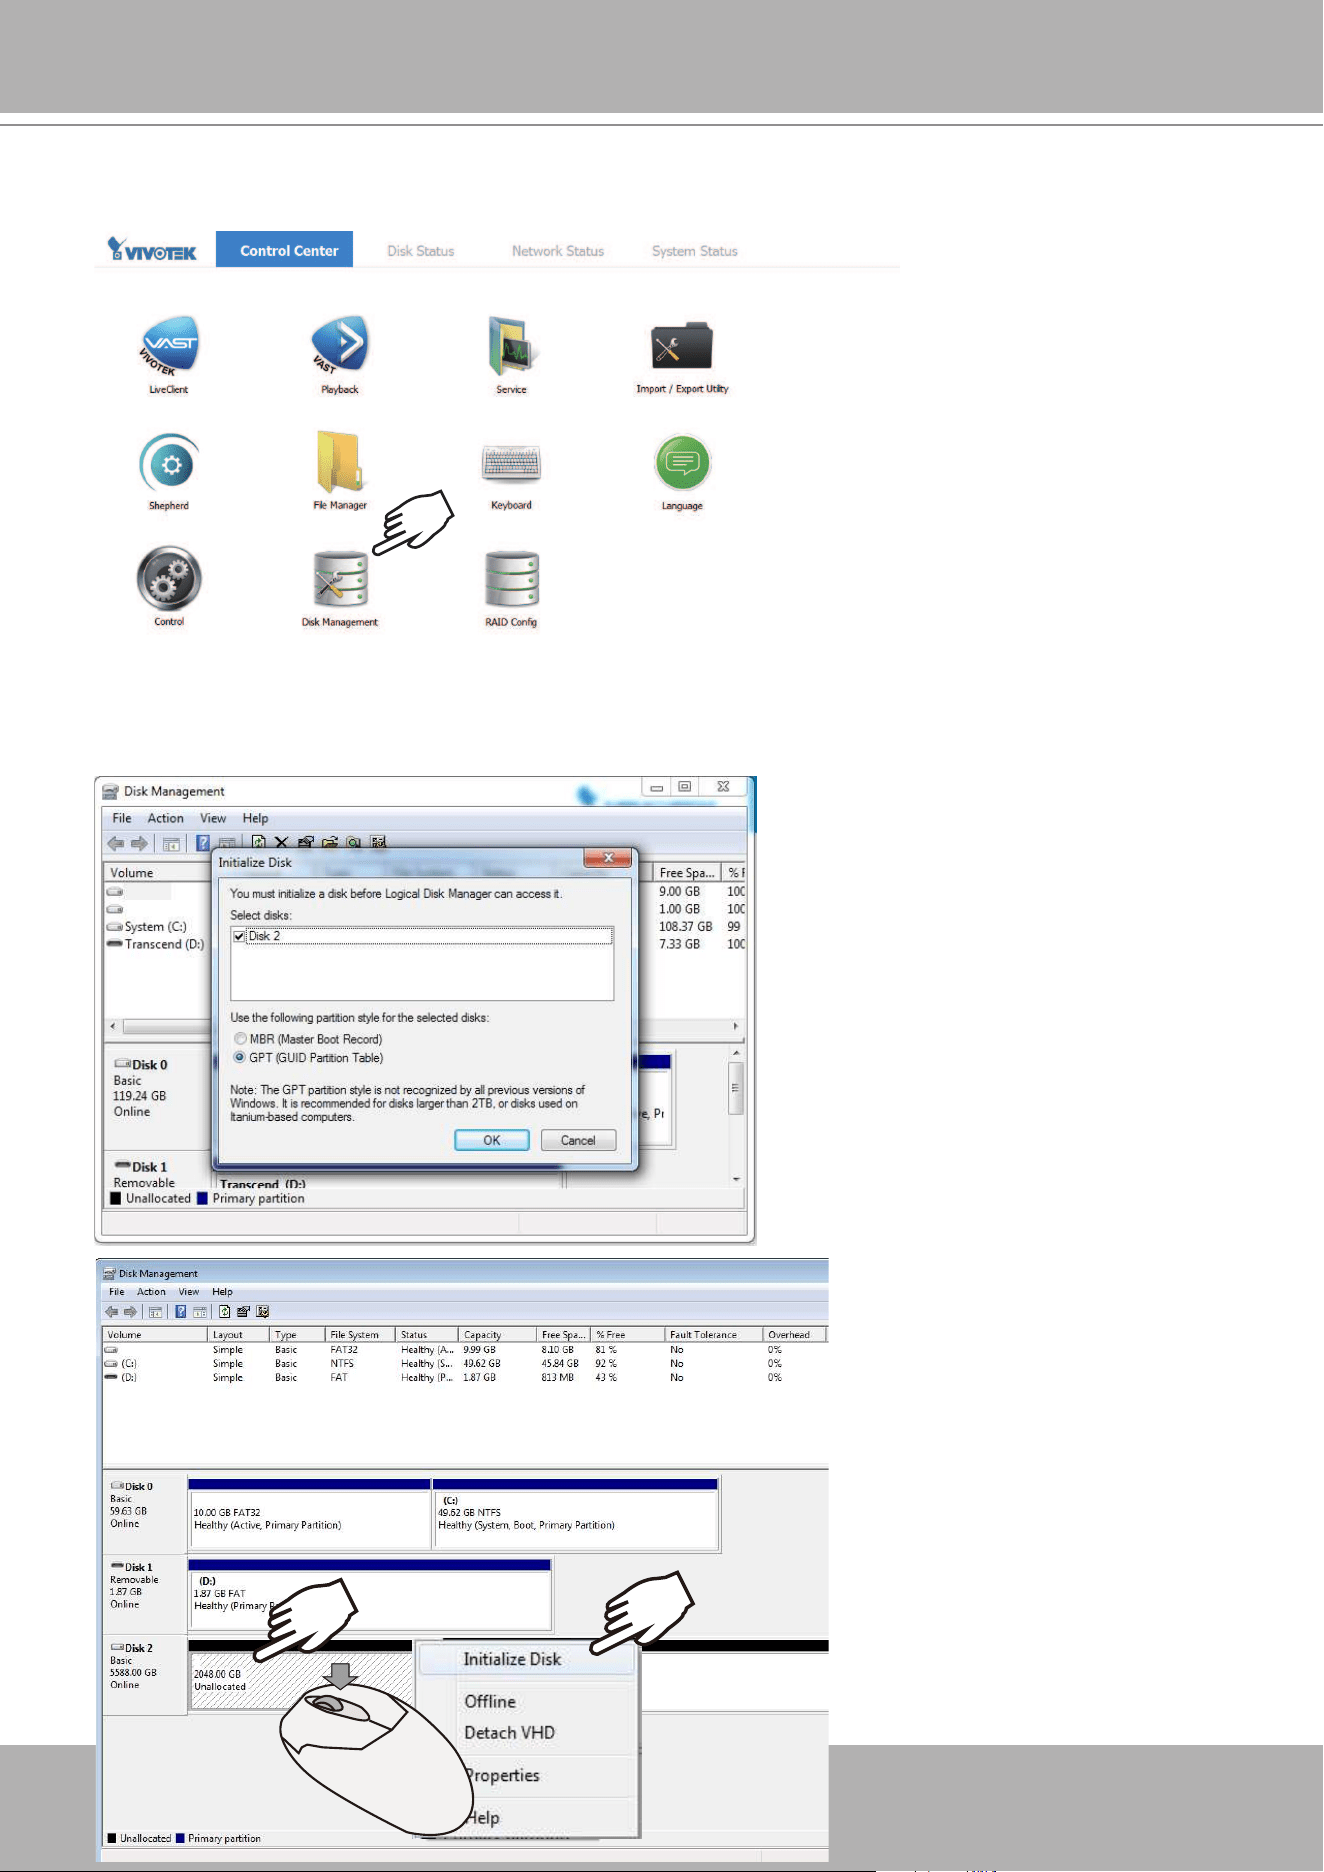This screenshot has height=1872, width=1324.
Task: Click the Find/search toolbar icon
Action: 353,843
